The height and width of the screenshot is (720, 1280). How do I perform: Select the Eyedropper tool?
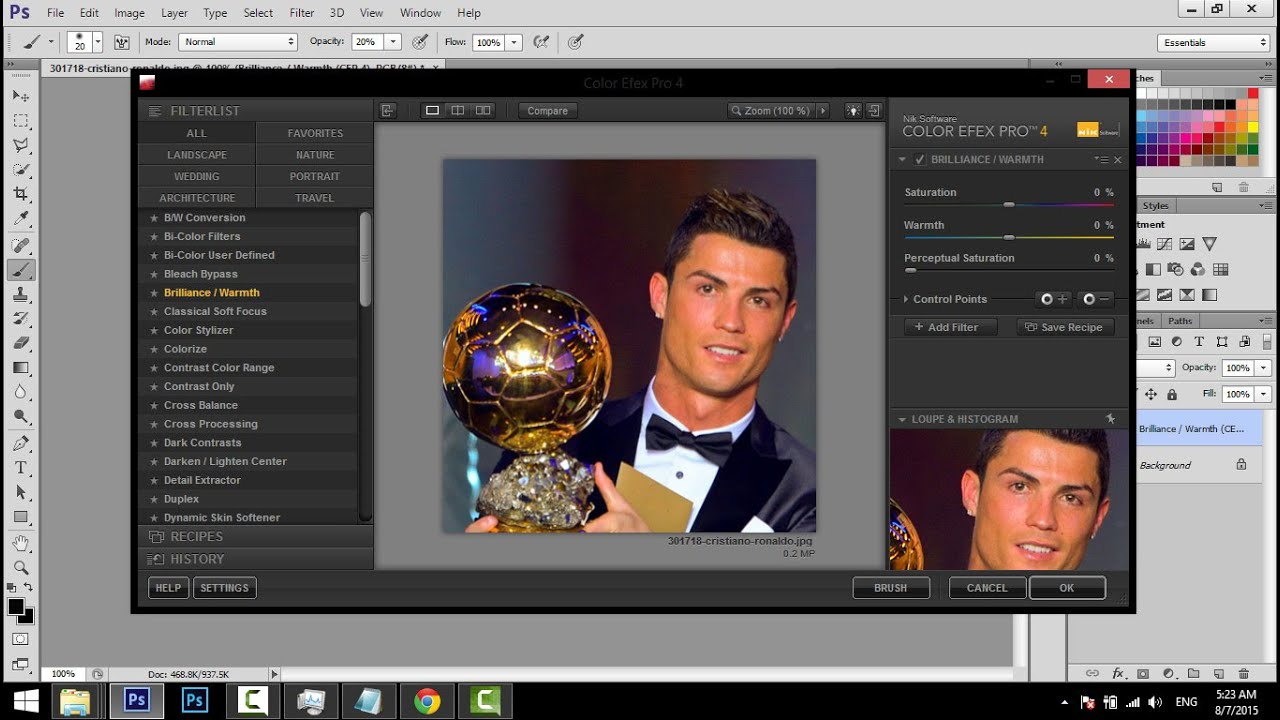pos(21,219)
